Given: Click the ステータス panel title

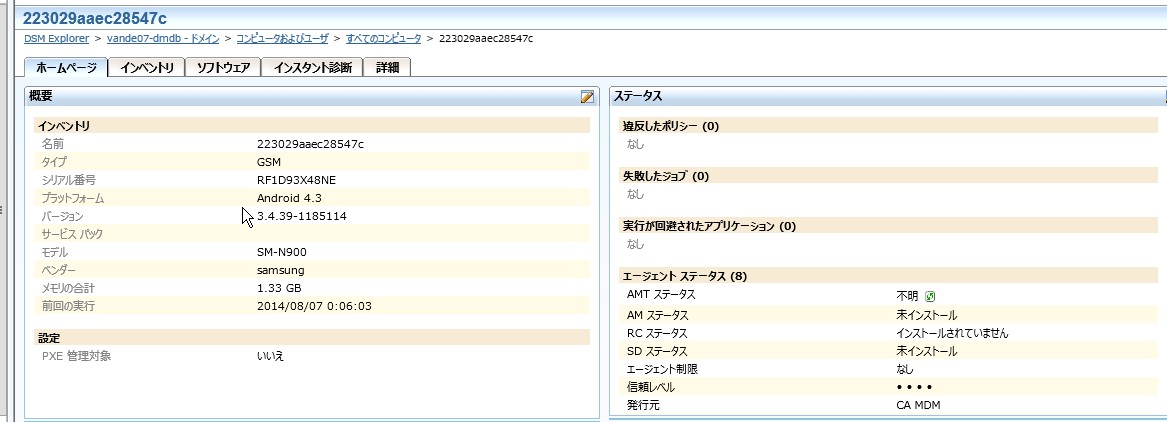Looking at the screenshot, I should [x=638, y=96].
